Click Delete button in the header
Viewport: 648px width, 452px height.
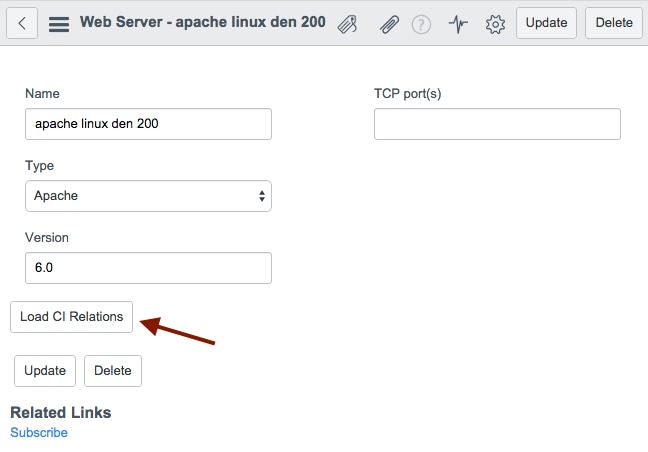614,23
